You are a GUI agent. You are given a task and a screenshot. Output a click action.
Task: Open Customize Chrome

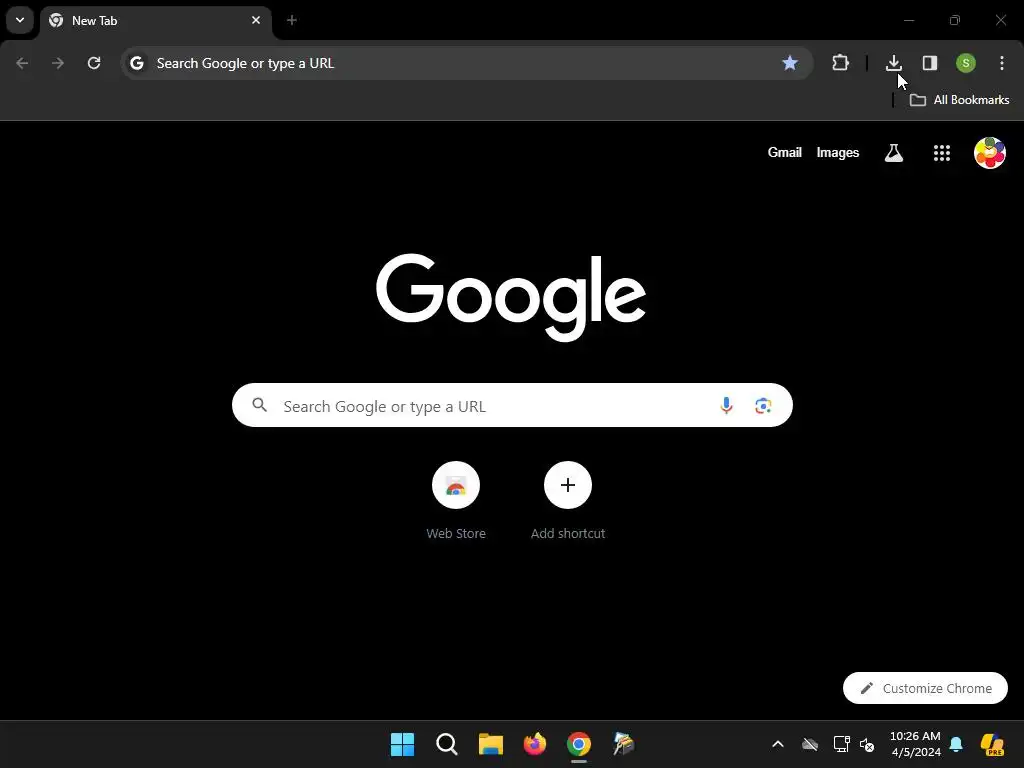tap(925, 688)
